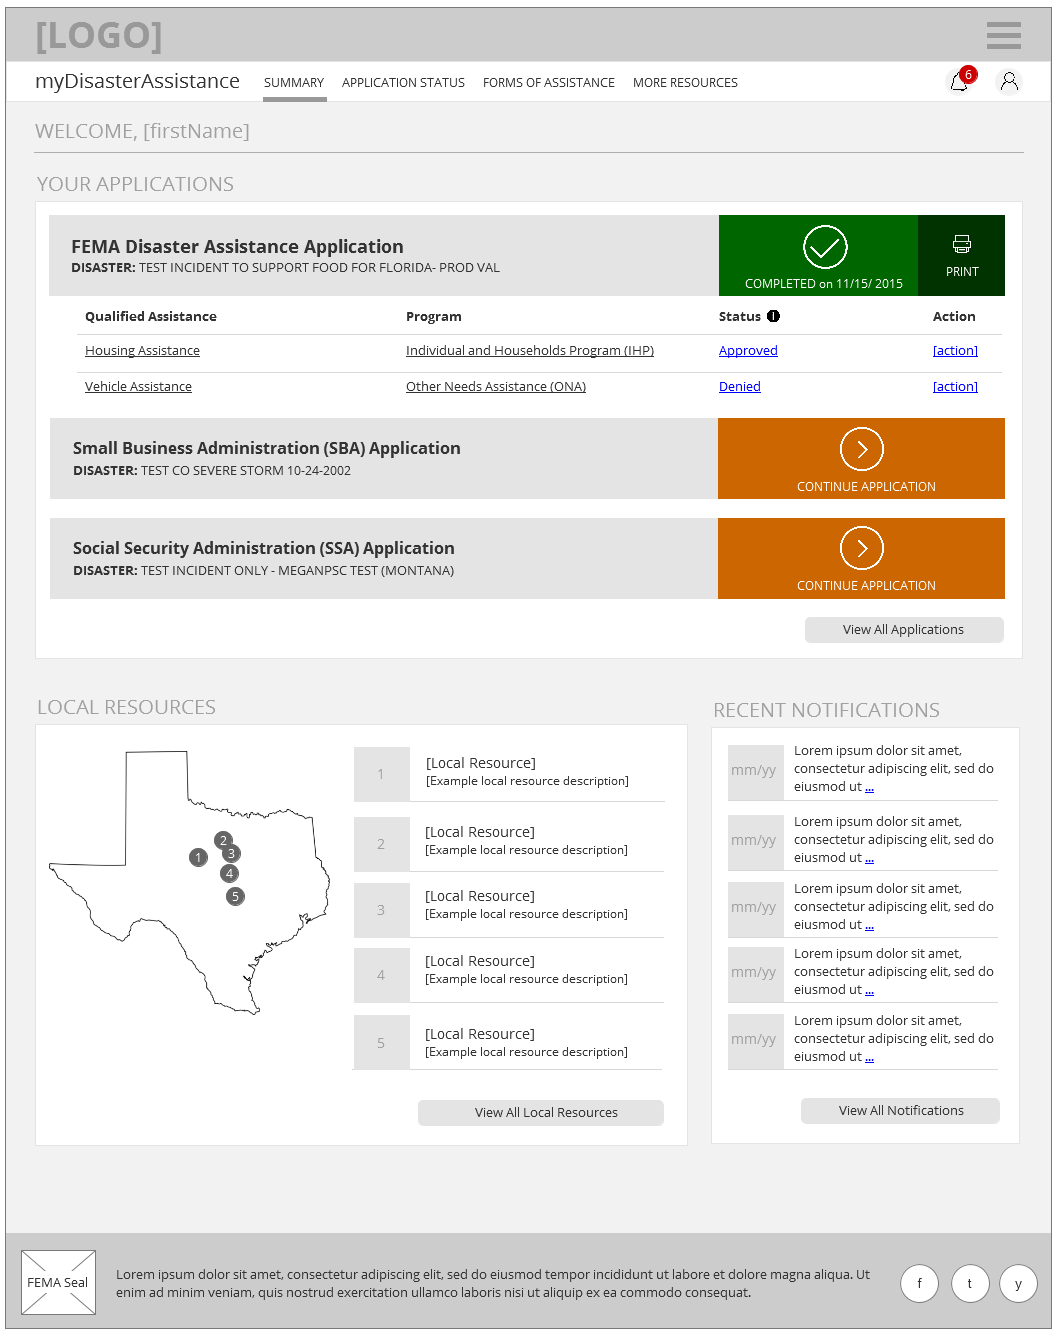The image size is (1058, 1336).
Task: Expand the fourth notification's ellipsis link
Action: click(x=869, y=991)
